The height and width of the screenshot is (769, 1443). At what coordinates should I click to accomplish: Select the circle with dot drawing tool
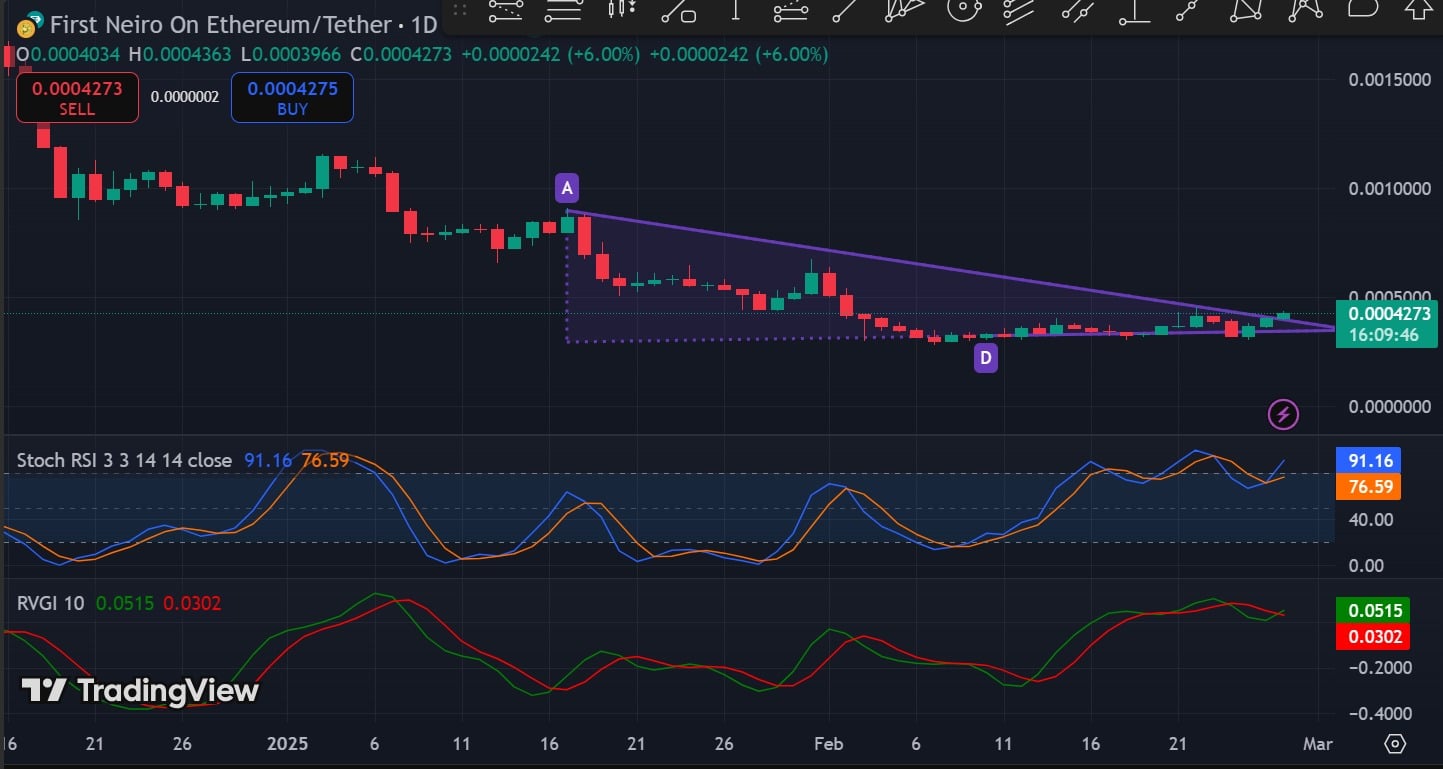pyautogui.click(x=961, y=10)
